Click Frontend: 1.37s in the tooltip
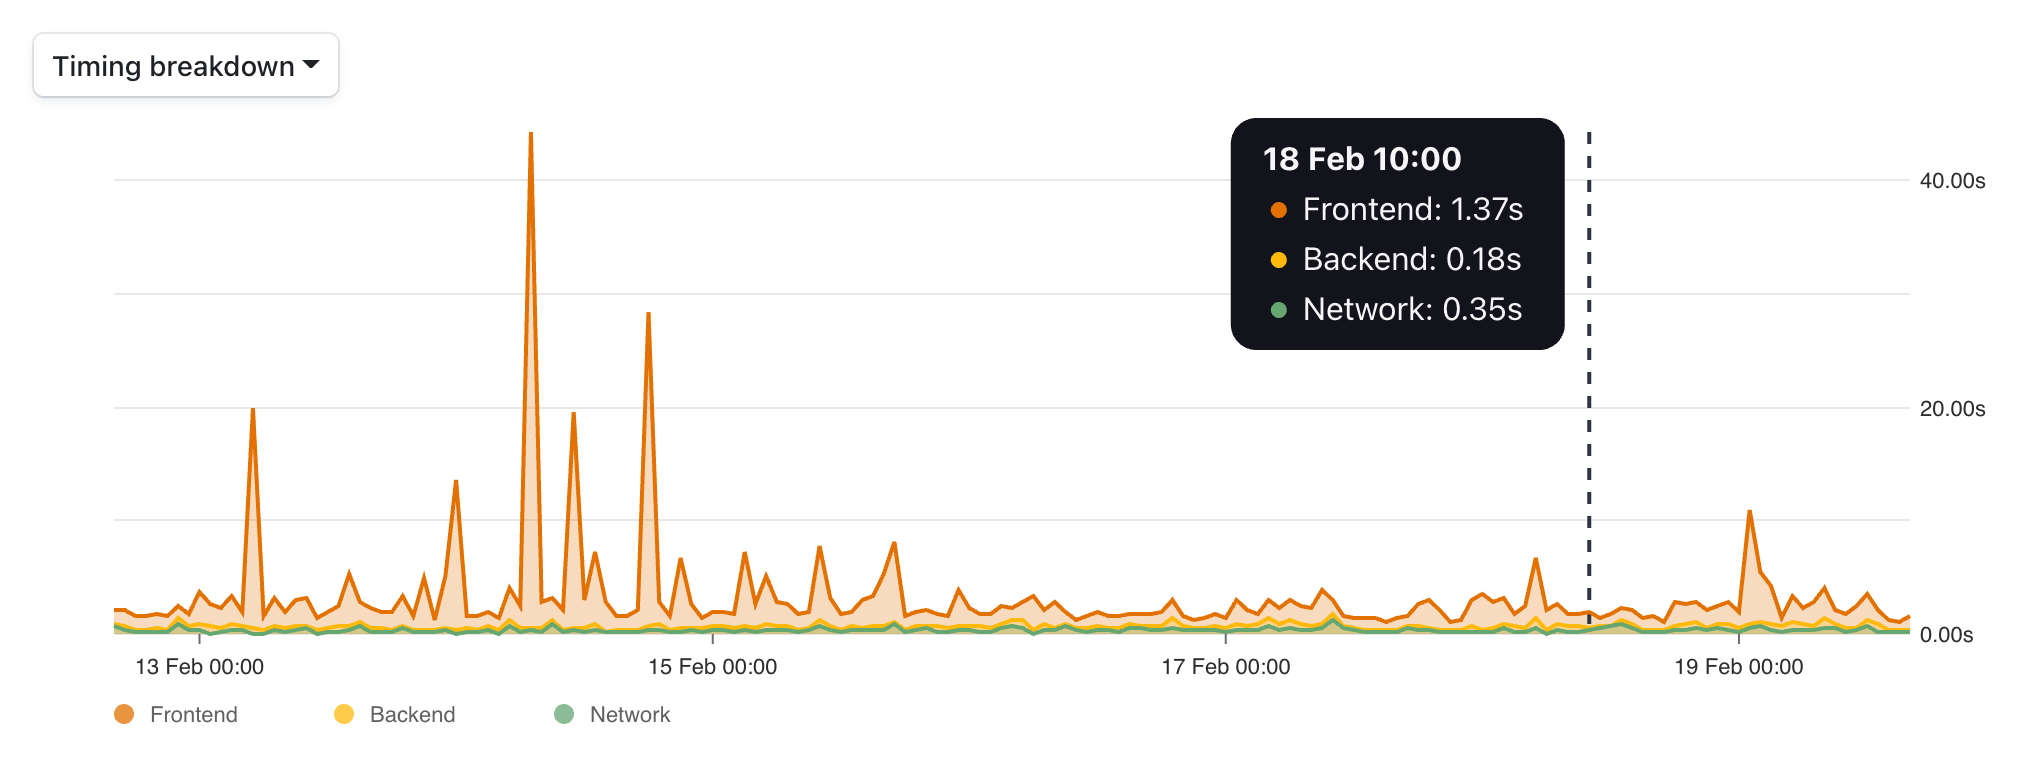Viewport: 2022px width, 762px height. pos(1412,209)
